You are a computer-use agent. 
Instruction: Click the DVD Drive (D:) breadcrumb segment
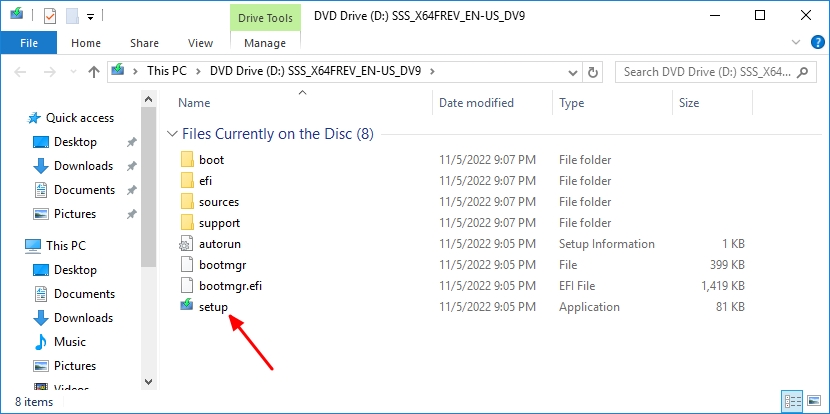[x=315, y=71]
